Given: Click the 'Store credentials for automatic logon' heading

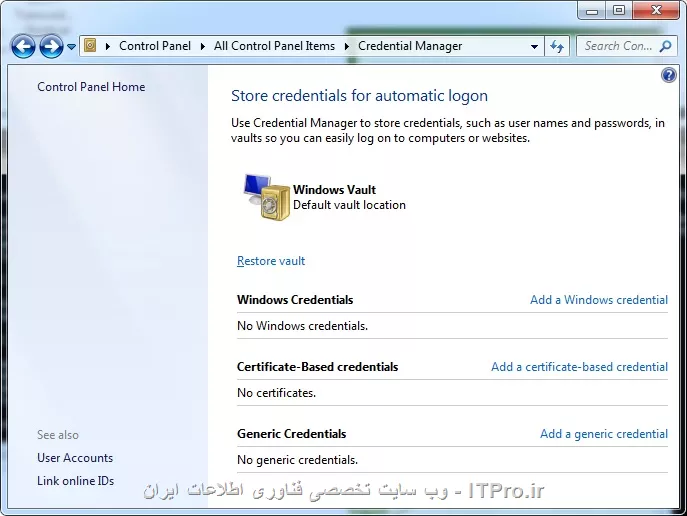Looking at the screenshot, I should coord(359,95).
